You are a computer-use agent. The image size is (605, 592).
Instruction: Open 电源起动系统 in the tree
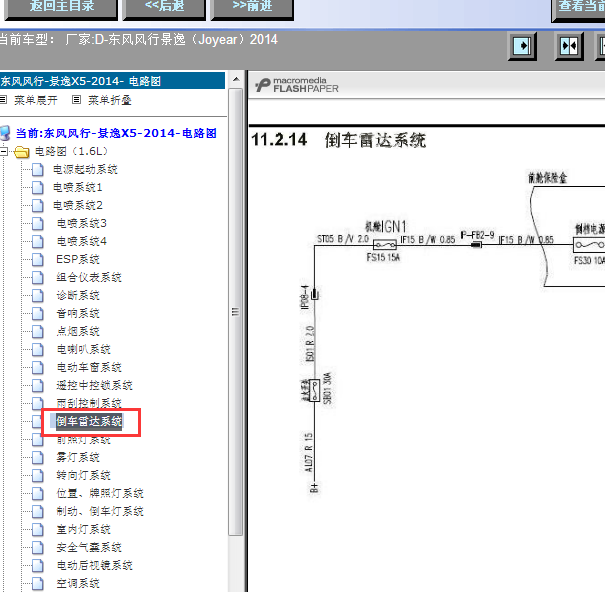point(85,169)
